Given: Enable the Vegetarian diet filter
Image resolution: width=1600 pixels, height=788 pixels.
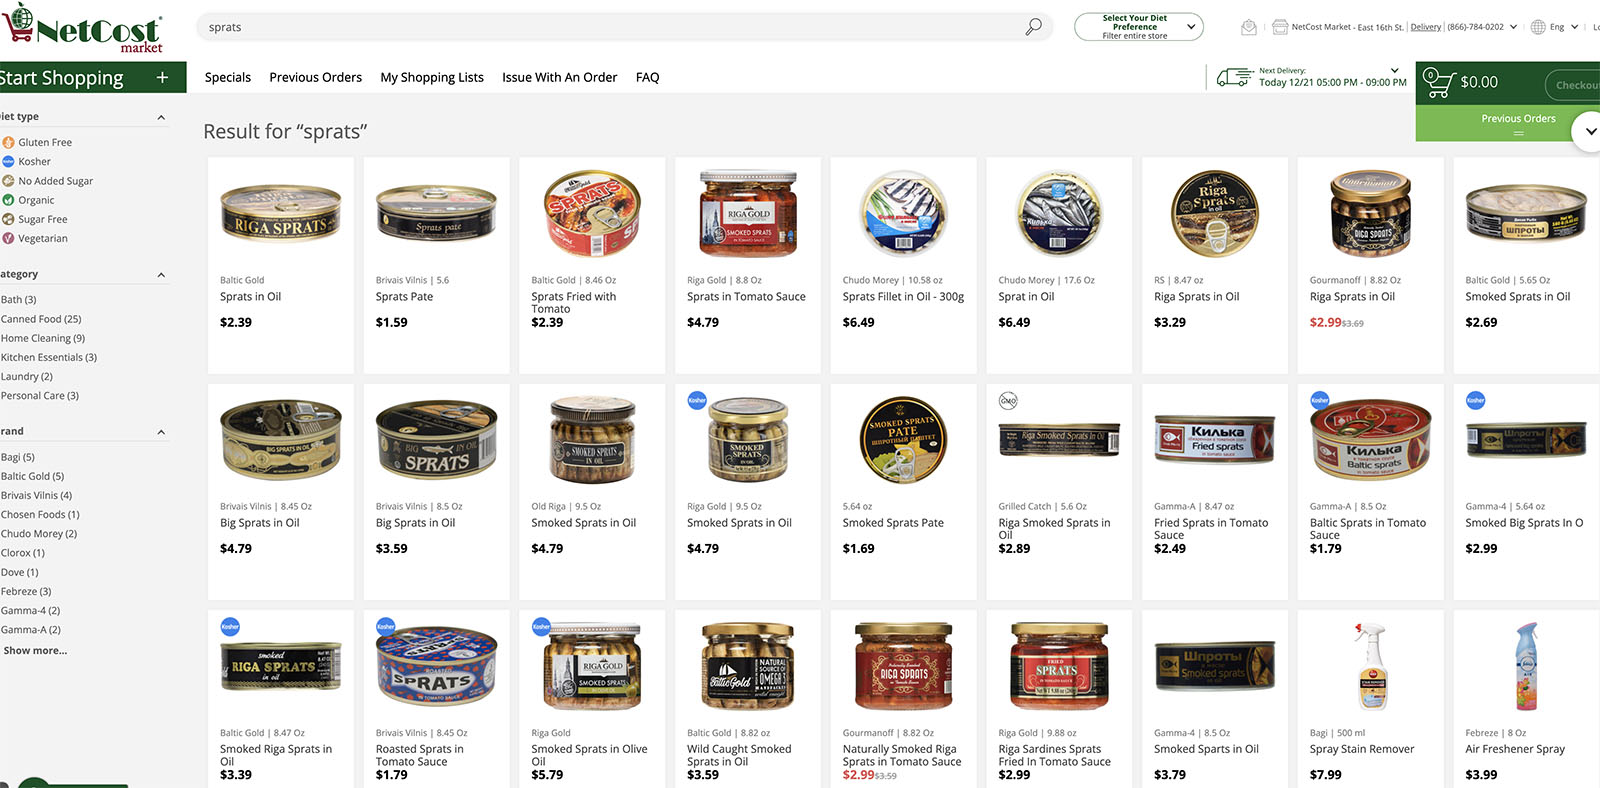Looking at the screenshot, I should coord(35,238).
